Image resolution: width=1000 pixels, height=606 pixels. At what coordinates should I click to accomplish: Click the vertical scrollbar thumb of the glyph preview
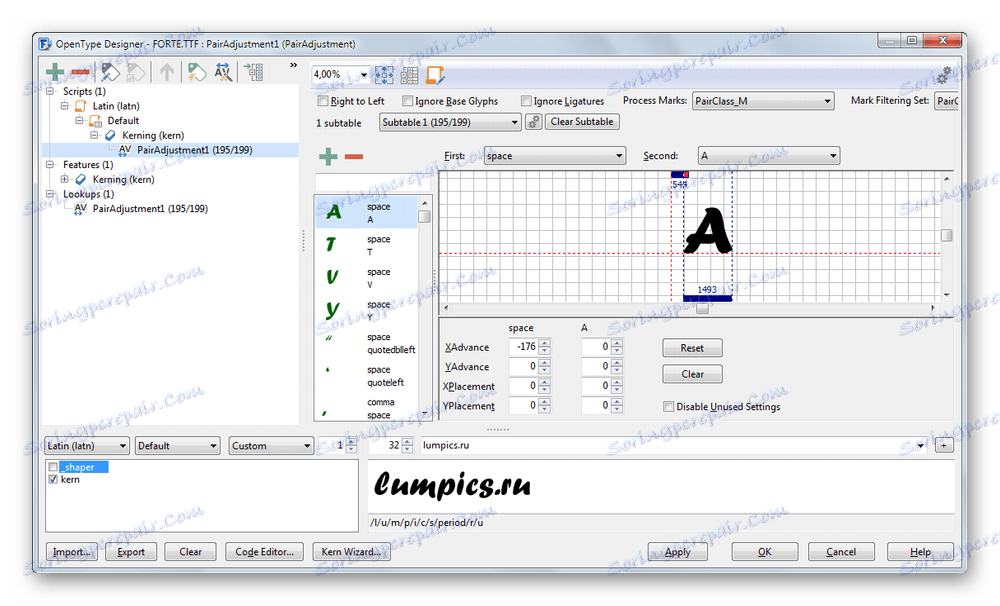[946, 235]
